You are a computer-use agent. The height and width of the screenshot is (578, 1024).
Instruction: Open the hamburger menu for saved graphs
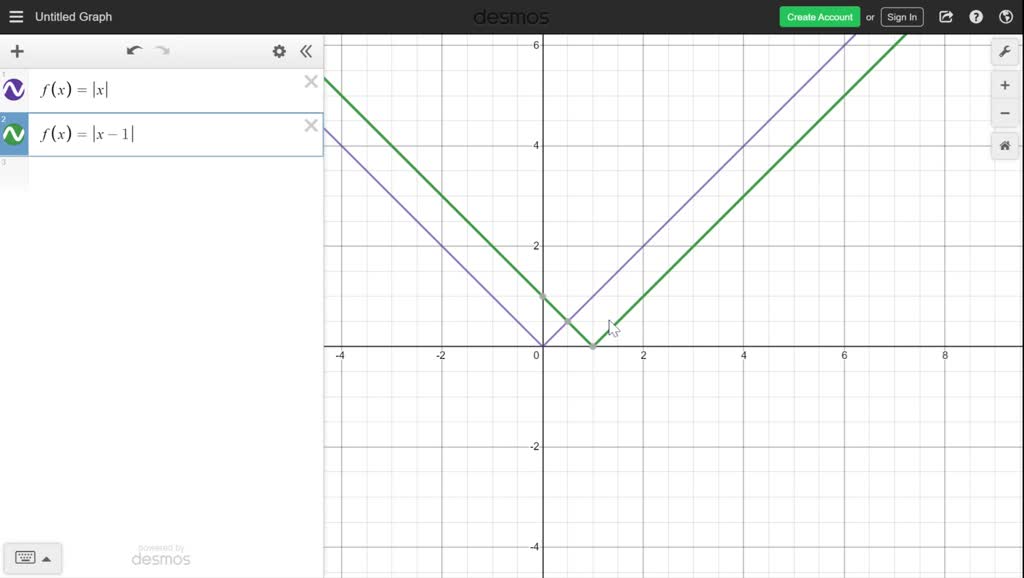point(16,17)
